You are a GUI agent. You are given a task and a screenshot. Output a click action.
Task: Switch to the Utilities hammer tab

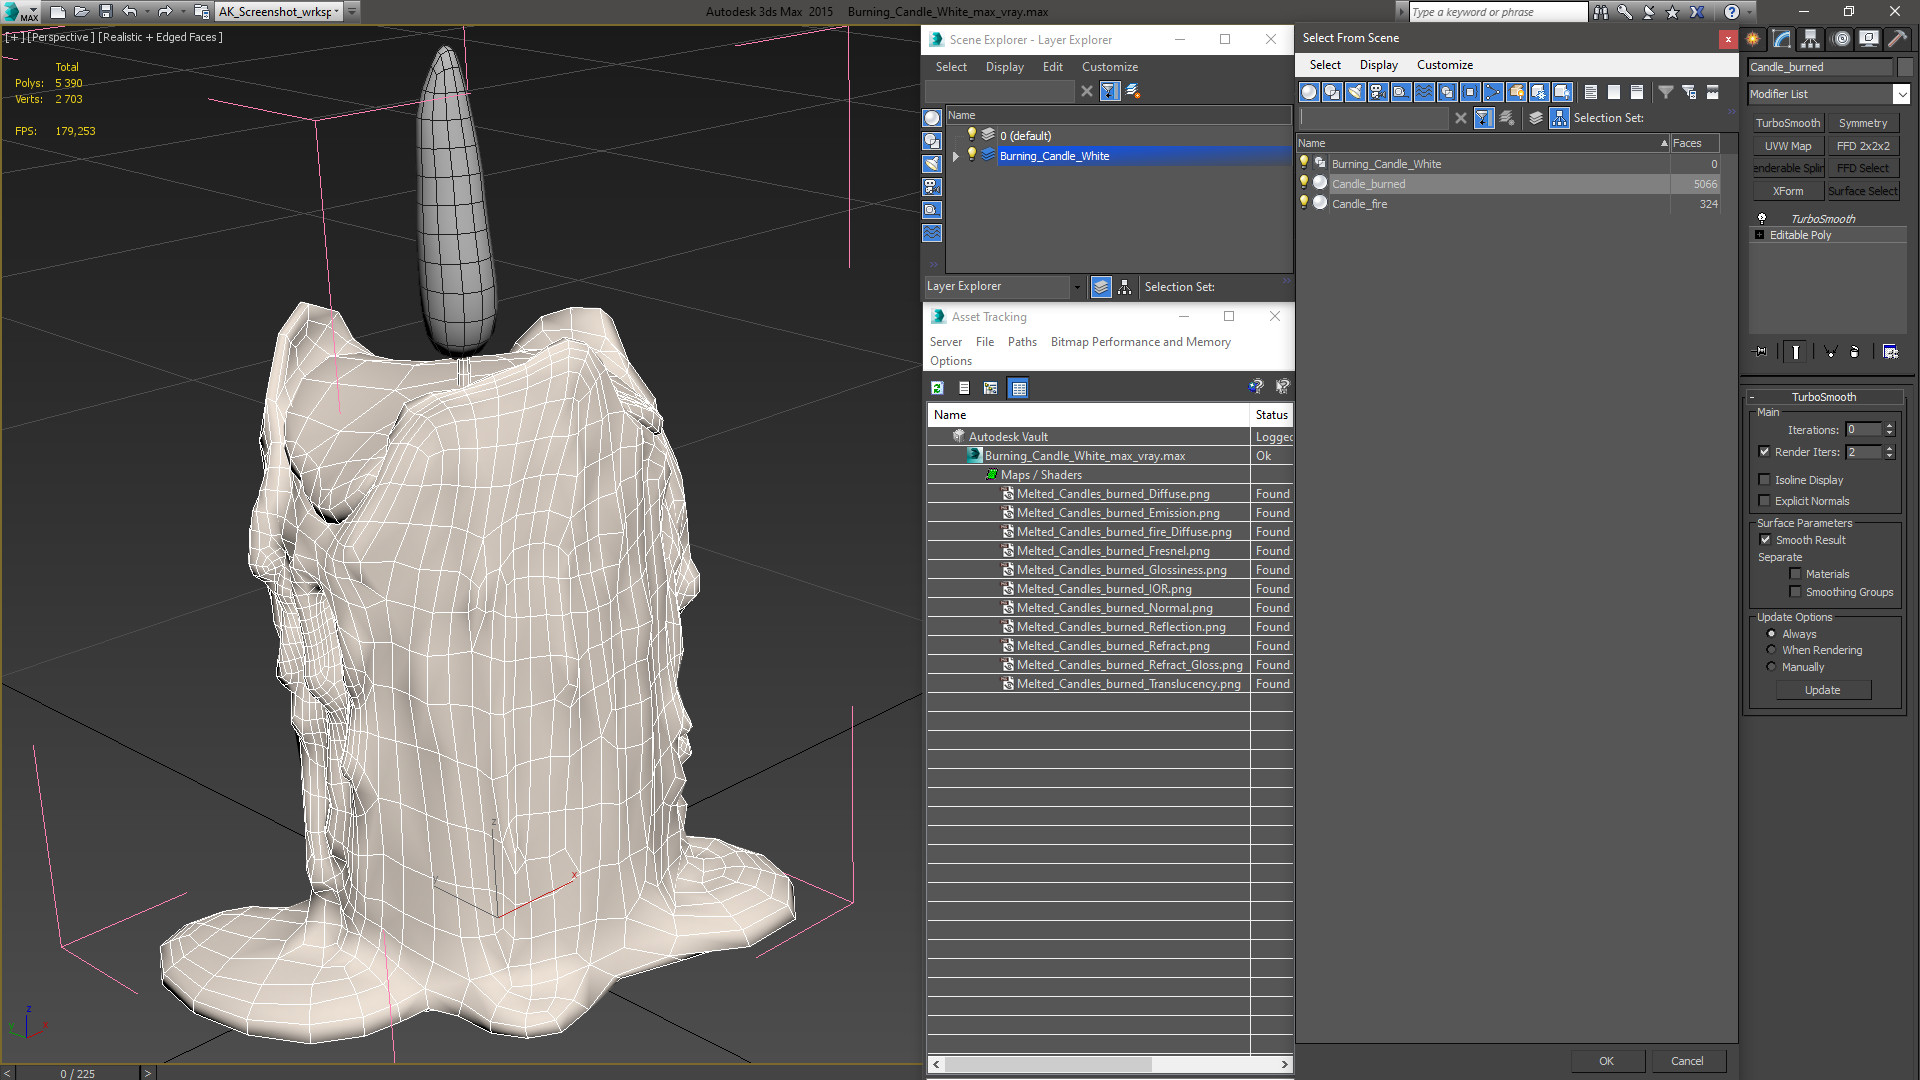coord(1897,39)
